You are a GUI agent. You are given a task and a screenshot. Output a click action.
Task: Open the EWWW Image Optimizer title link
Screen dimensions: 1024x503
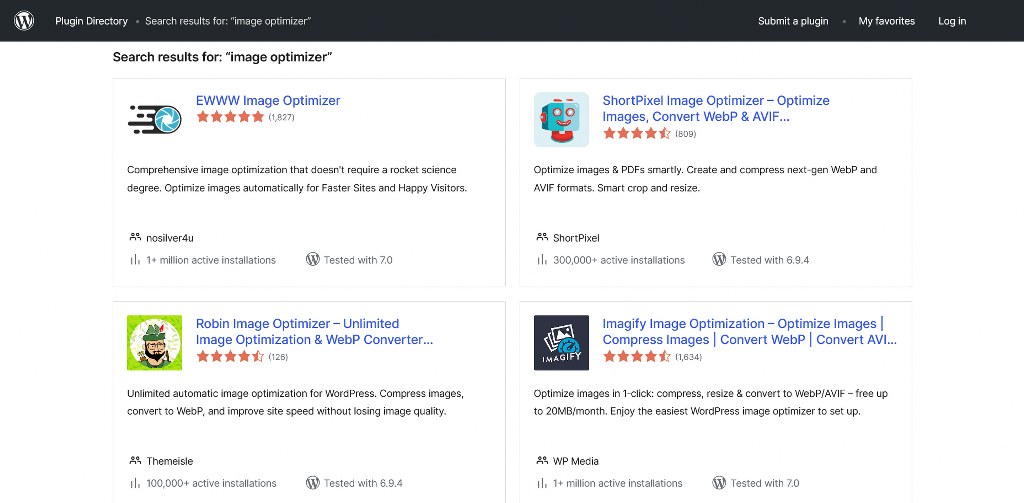click(268, 101)
